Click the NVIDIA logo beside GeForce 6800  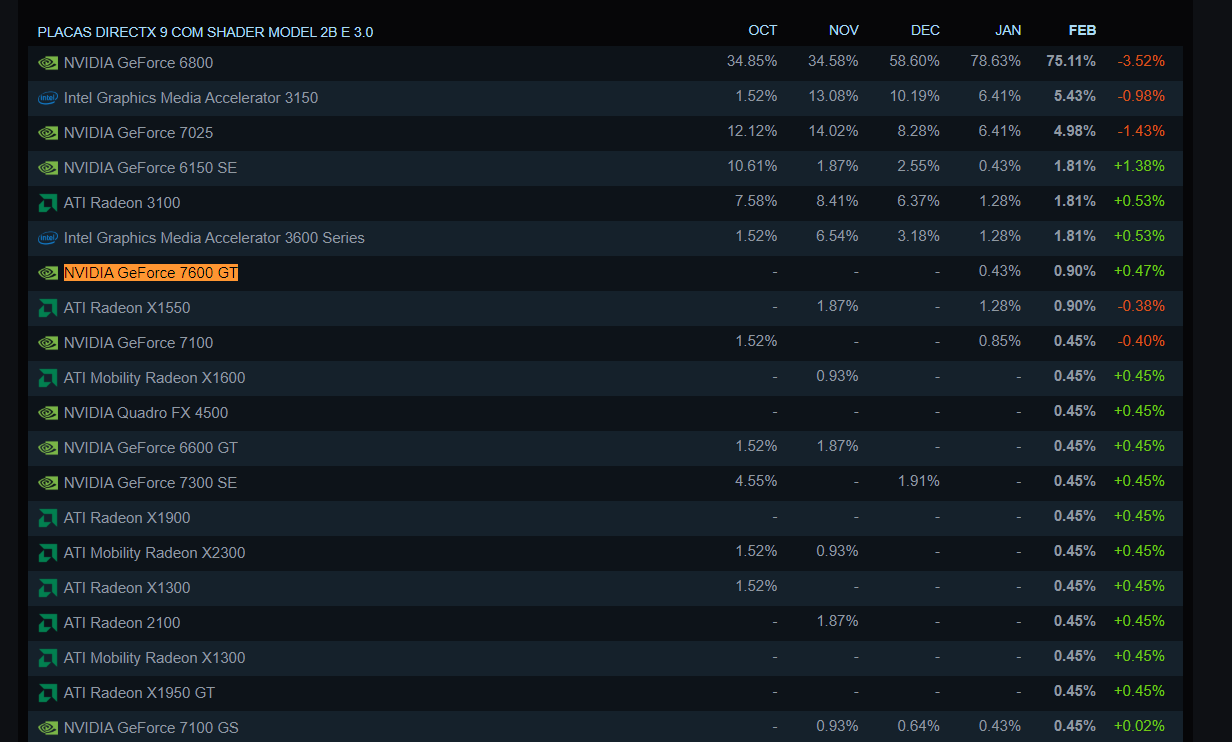[x=47, y=63]
